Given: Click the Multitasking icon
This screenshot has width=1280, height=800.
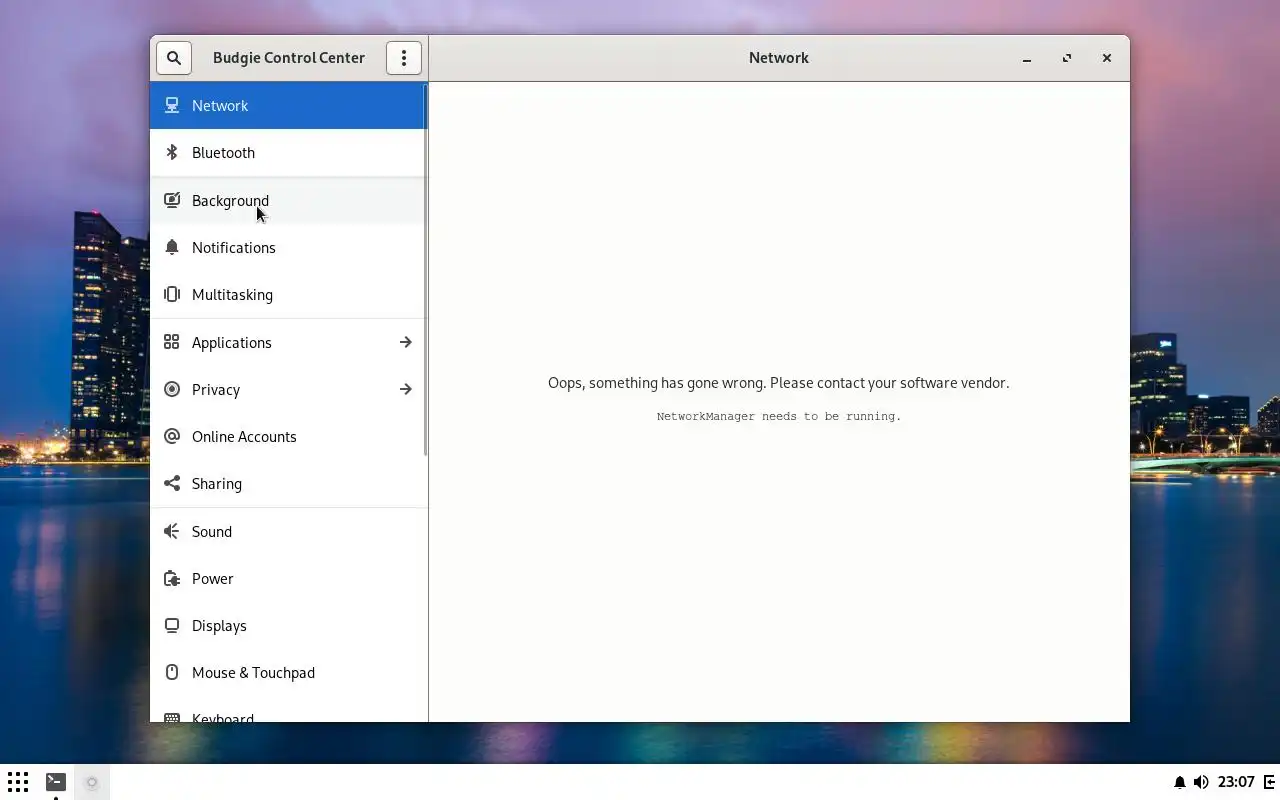Looking at the screenshot, I should tap(172, 294).
